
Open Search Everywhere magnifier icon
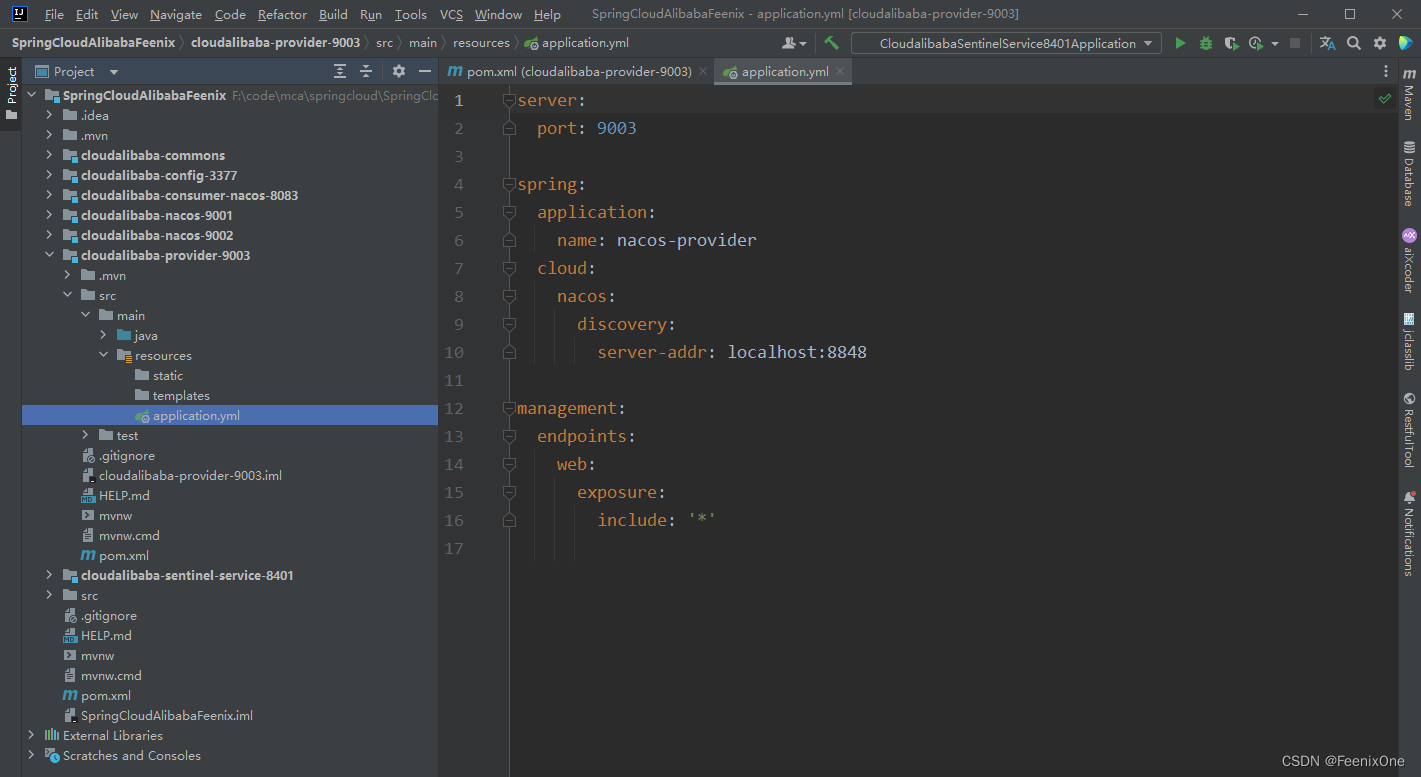coord(1354,43)
